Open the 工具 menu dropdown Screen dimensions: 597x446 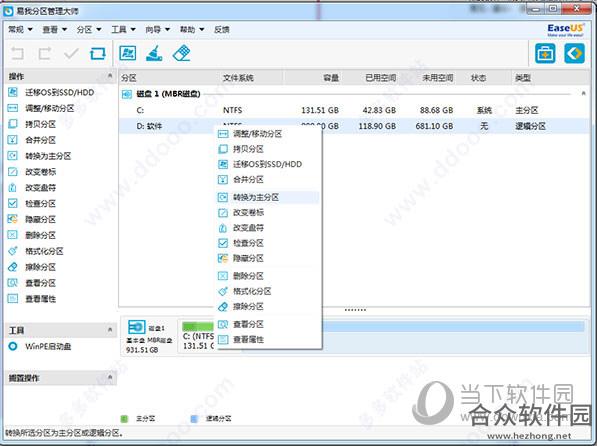[123, 29]
